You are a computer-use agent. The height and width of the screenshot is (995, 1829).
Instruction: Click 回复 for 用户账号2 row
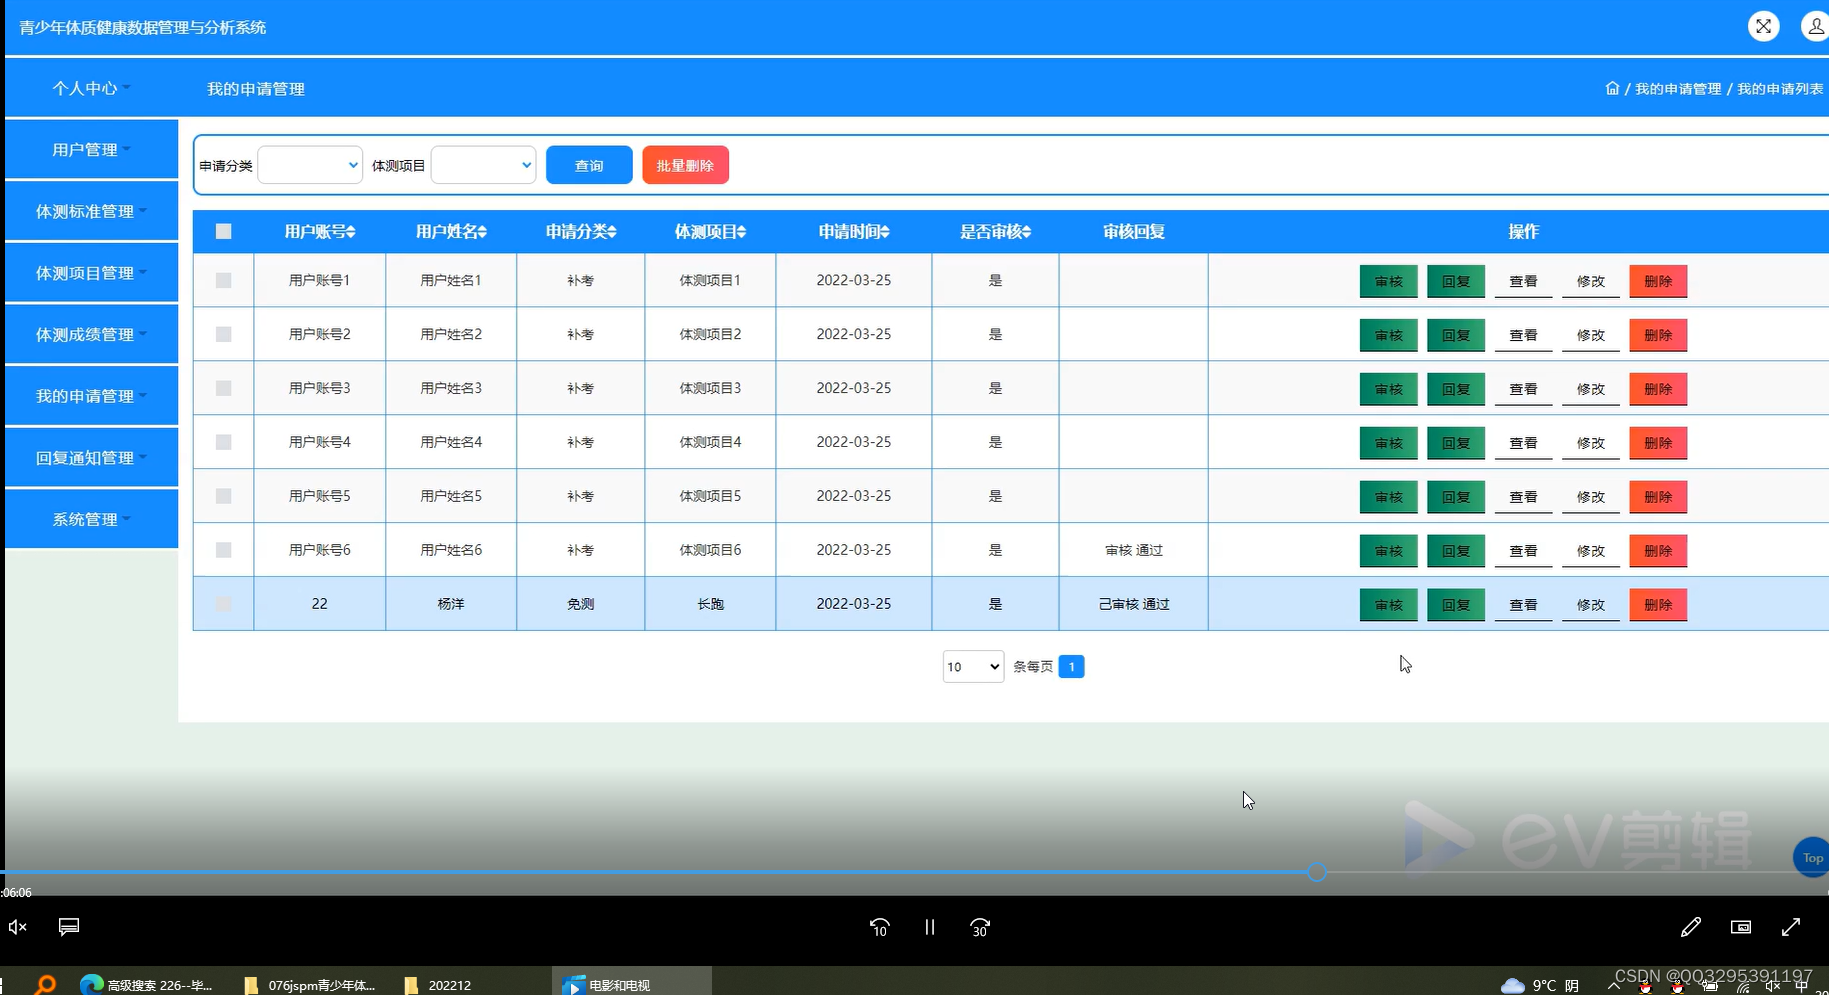pyautogui.click(x=1456, y=335)
